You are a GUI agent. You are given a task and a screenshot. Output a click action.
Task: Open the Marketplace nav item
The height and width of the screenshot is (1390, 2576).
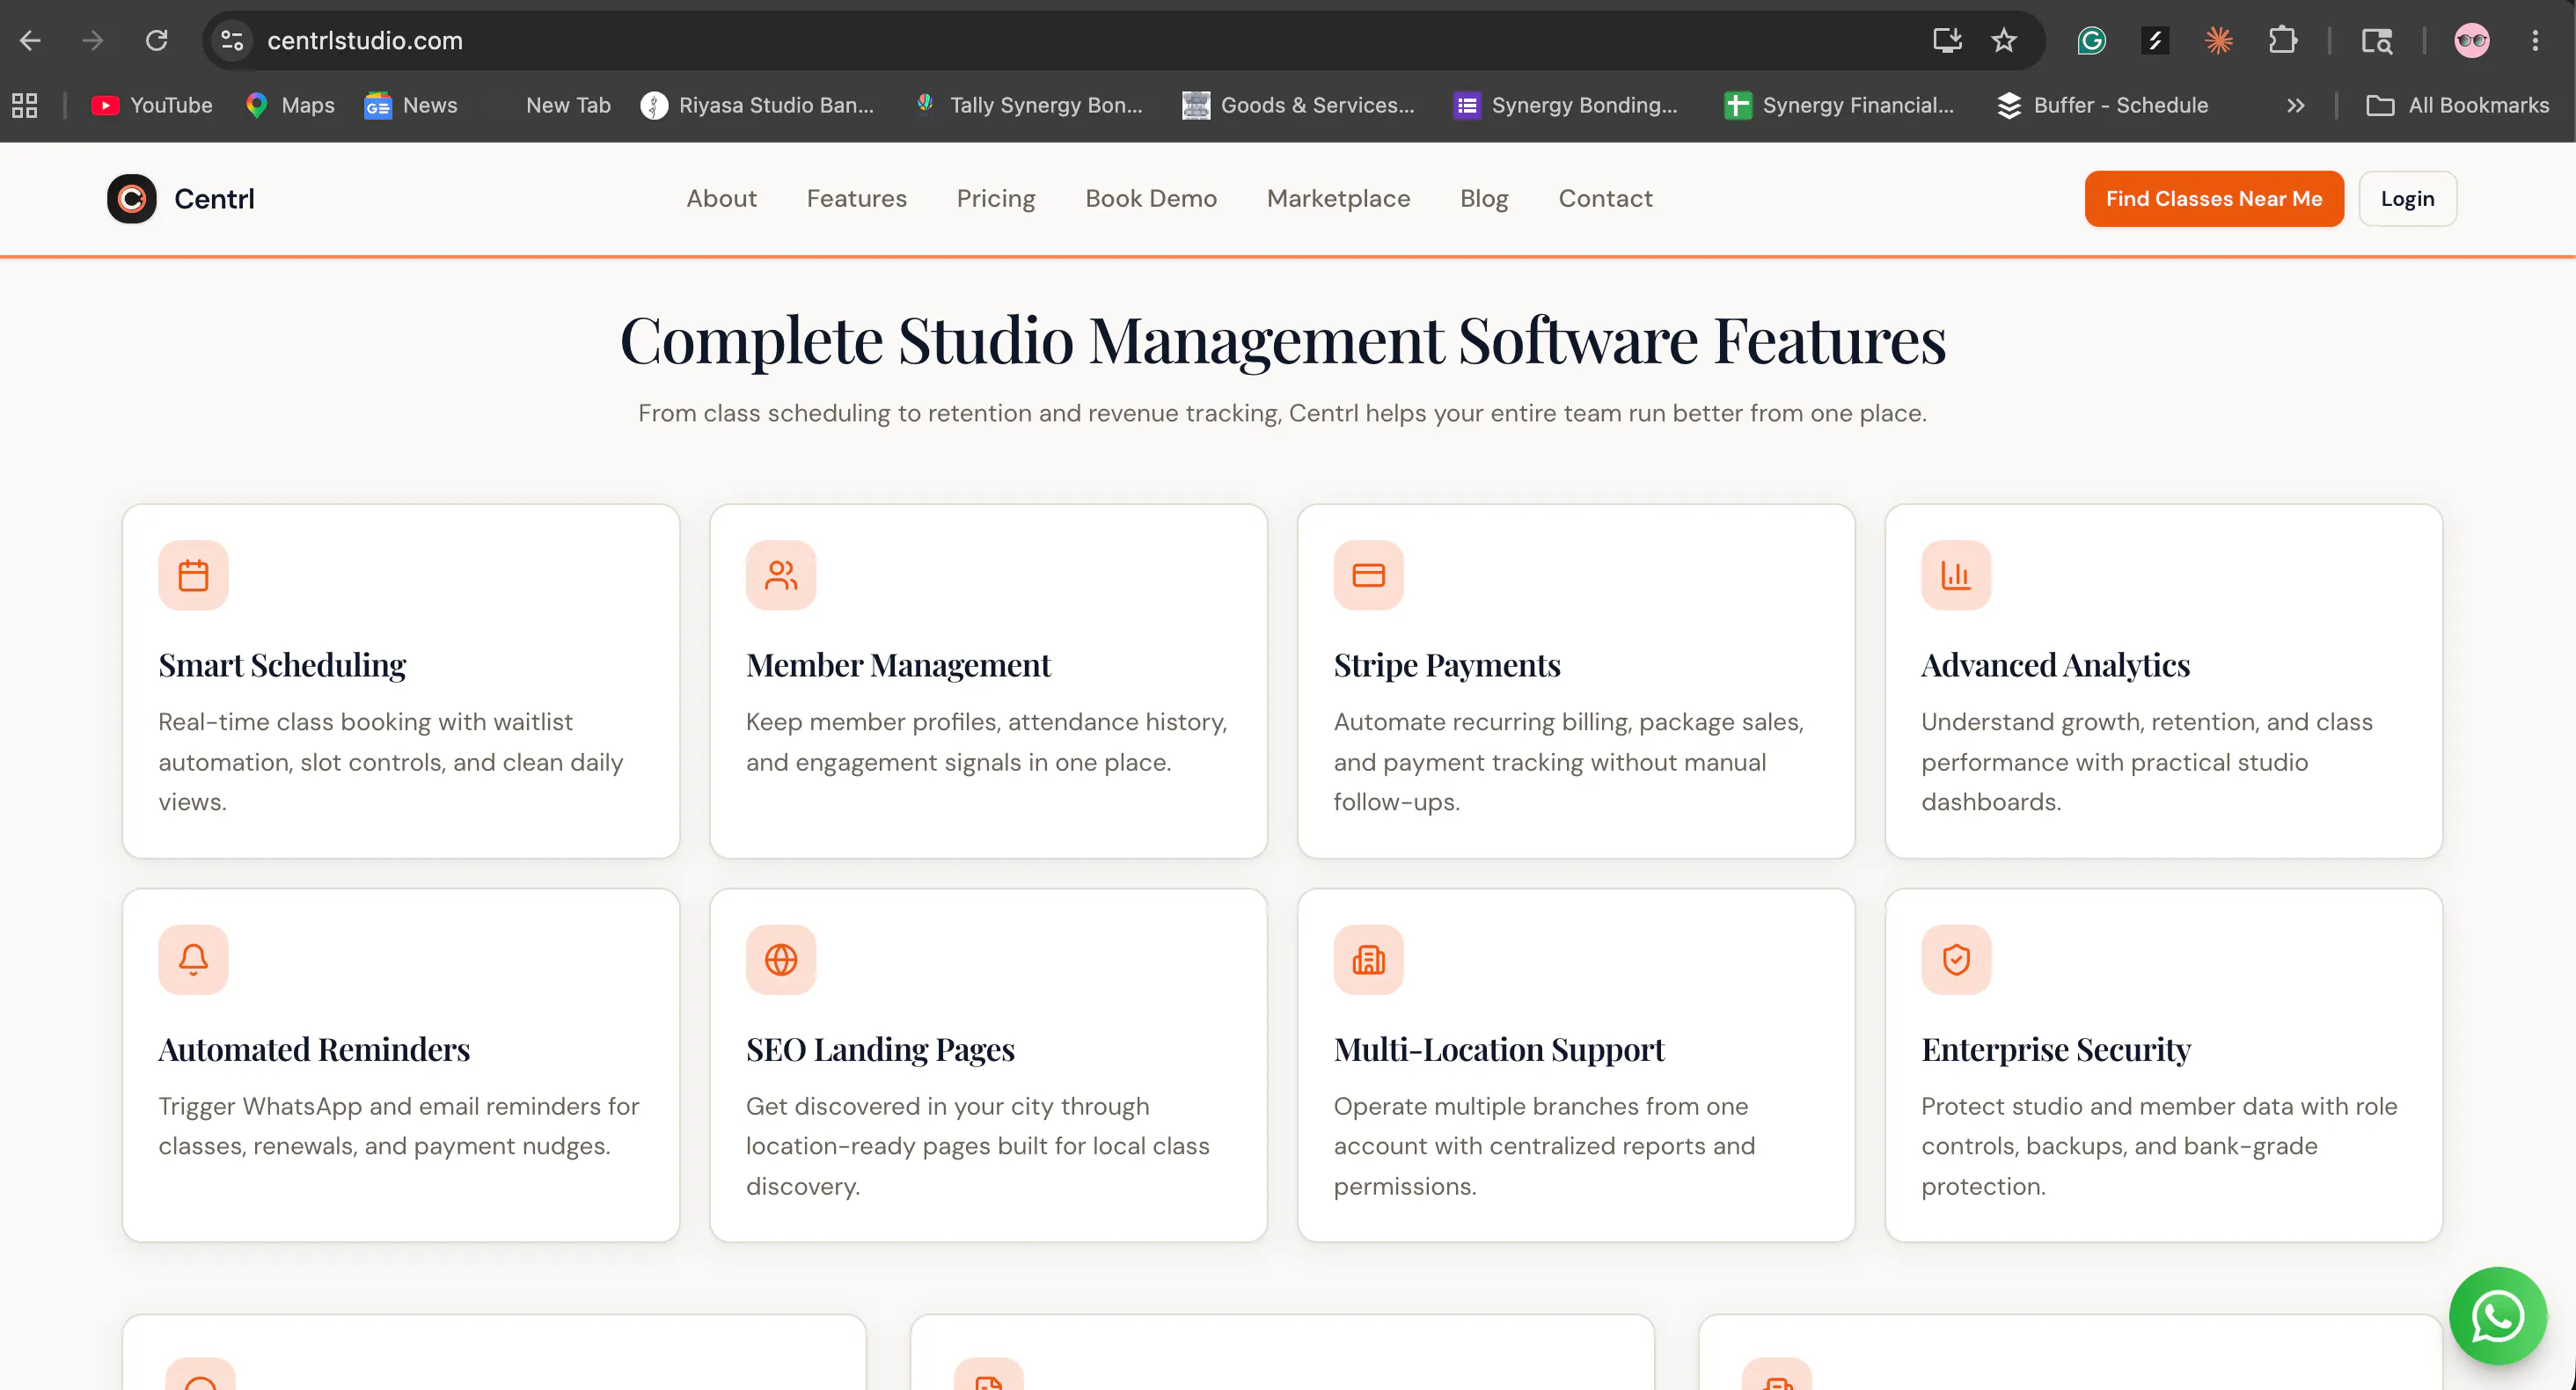pos(1338,198)
